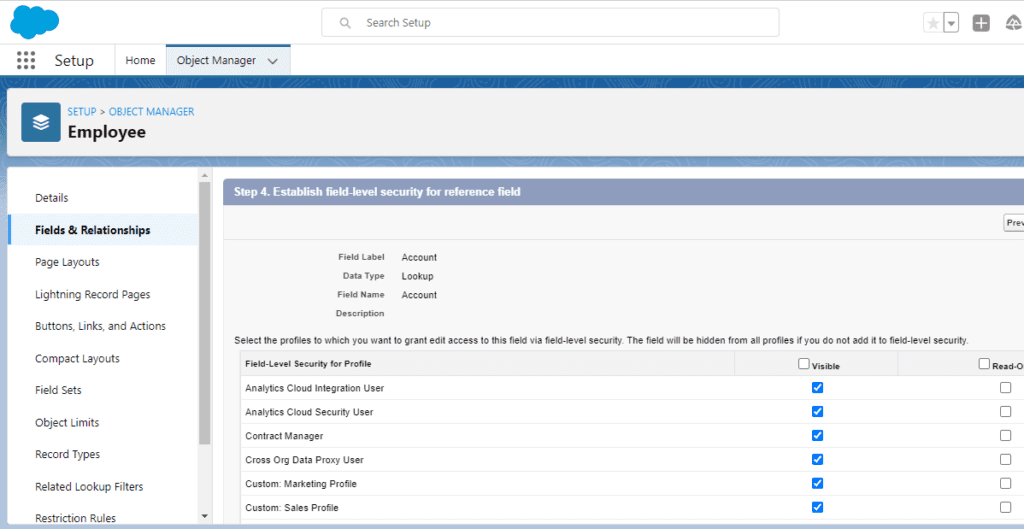Viewport: 1024px width, 529px height.
Task: Open Related Lookup Filters in sidebar
Action: [x=89, y=487]
